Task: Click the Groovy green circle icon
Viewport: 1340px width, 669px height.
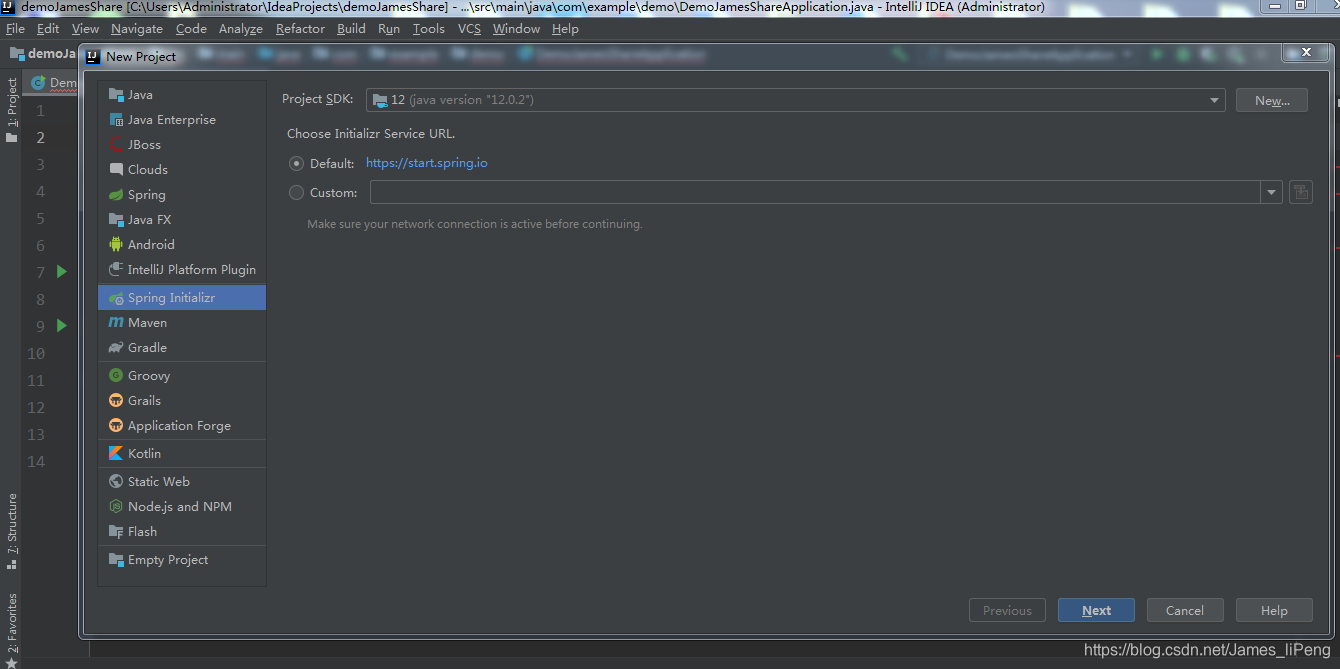Action: pos(116,376)
